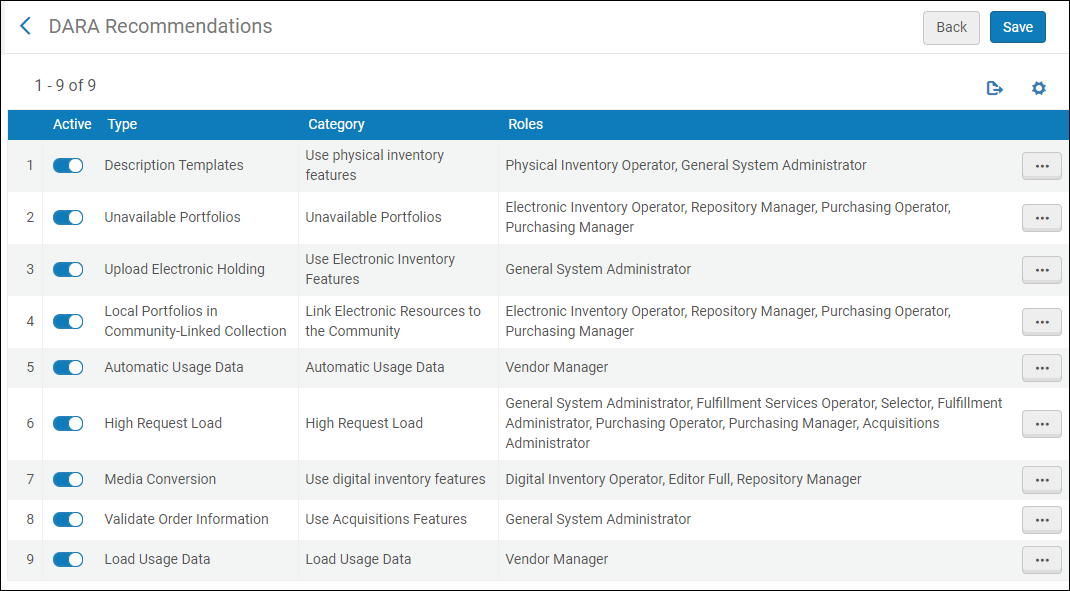Switch off Automatic Usage Data
The width and height of the screenshot is (1070, 591).
tap(68, 368)
